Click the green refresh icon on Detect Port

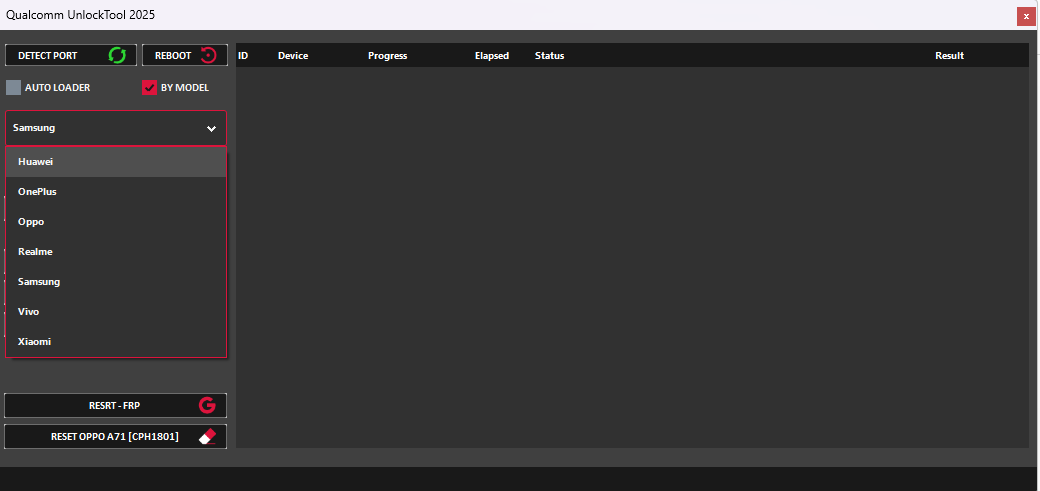click(117, 55)
